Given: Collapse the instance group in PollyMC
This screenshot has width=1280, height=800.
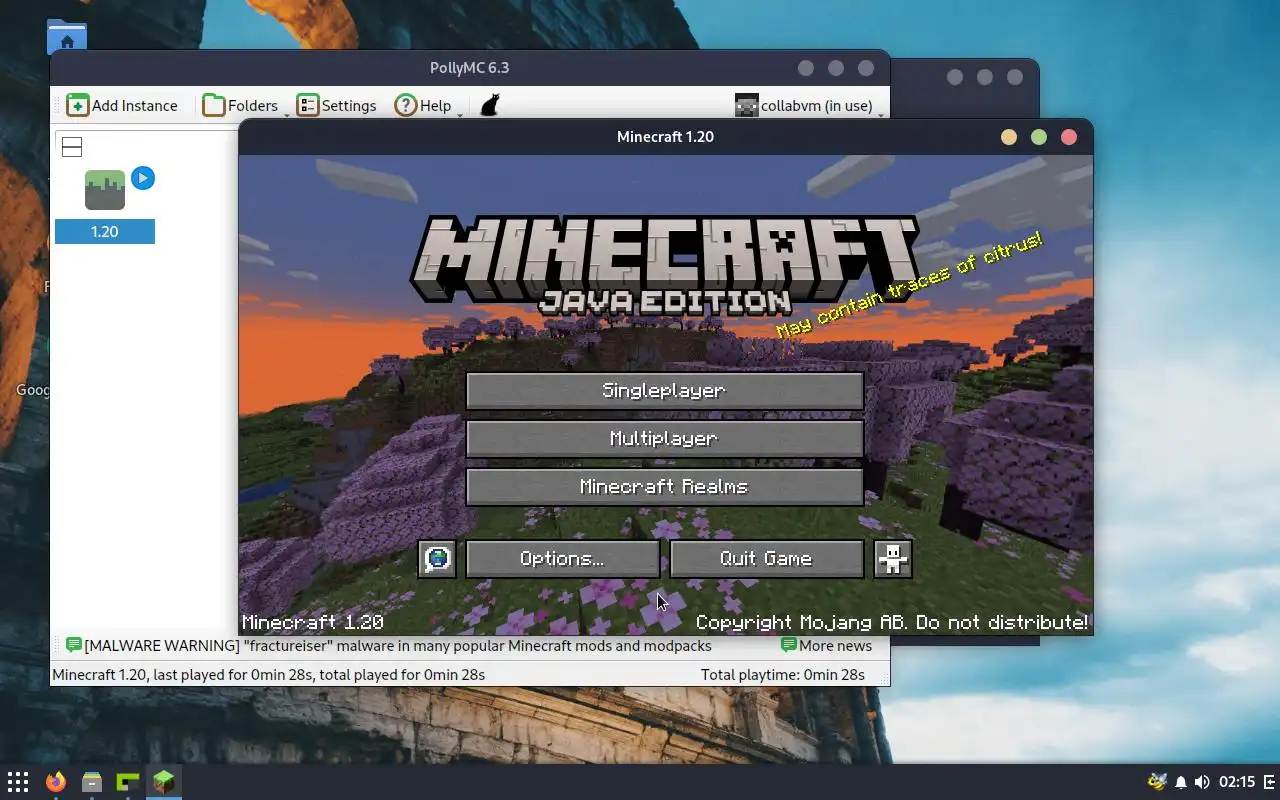Looking at the screenshot, I should [x=72, y=147].
